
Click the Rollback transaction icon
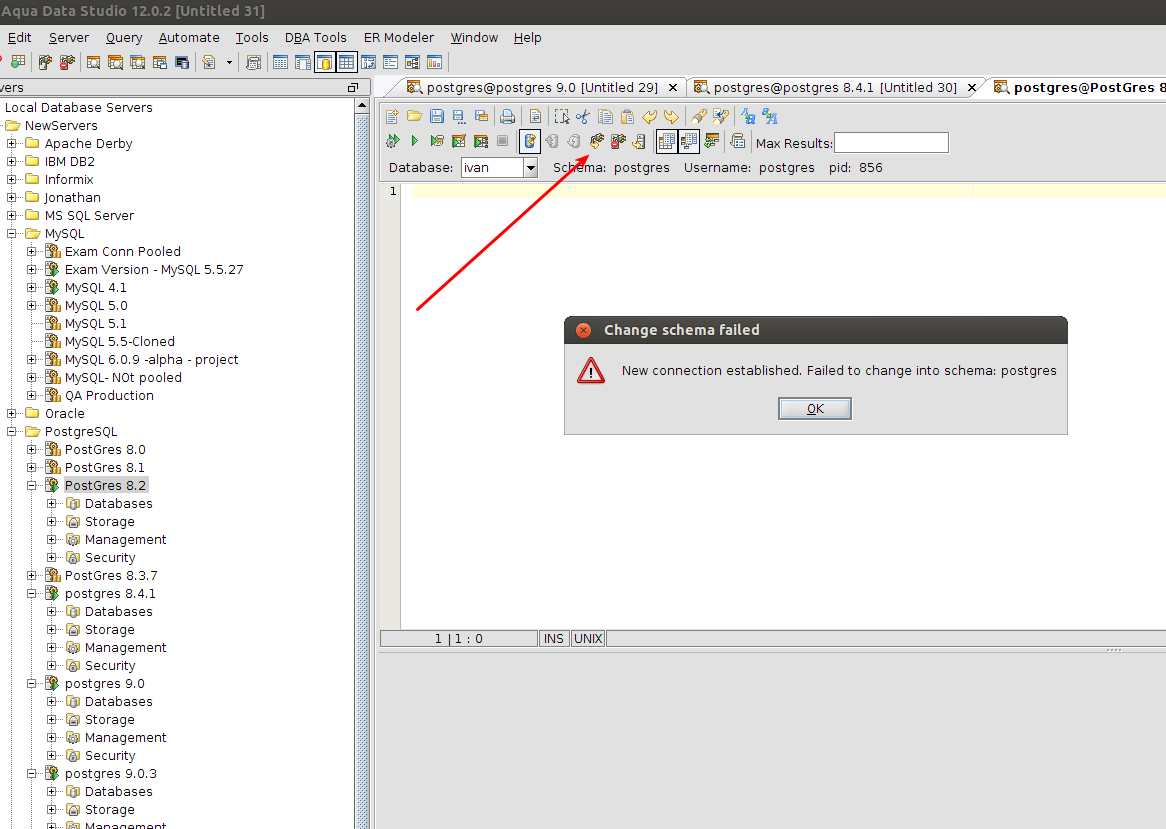573,141
